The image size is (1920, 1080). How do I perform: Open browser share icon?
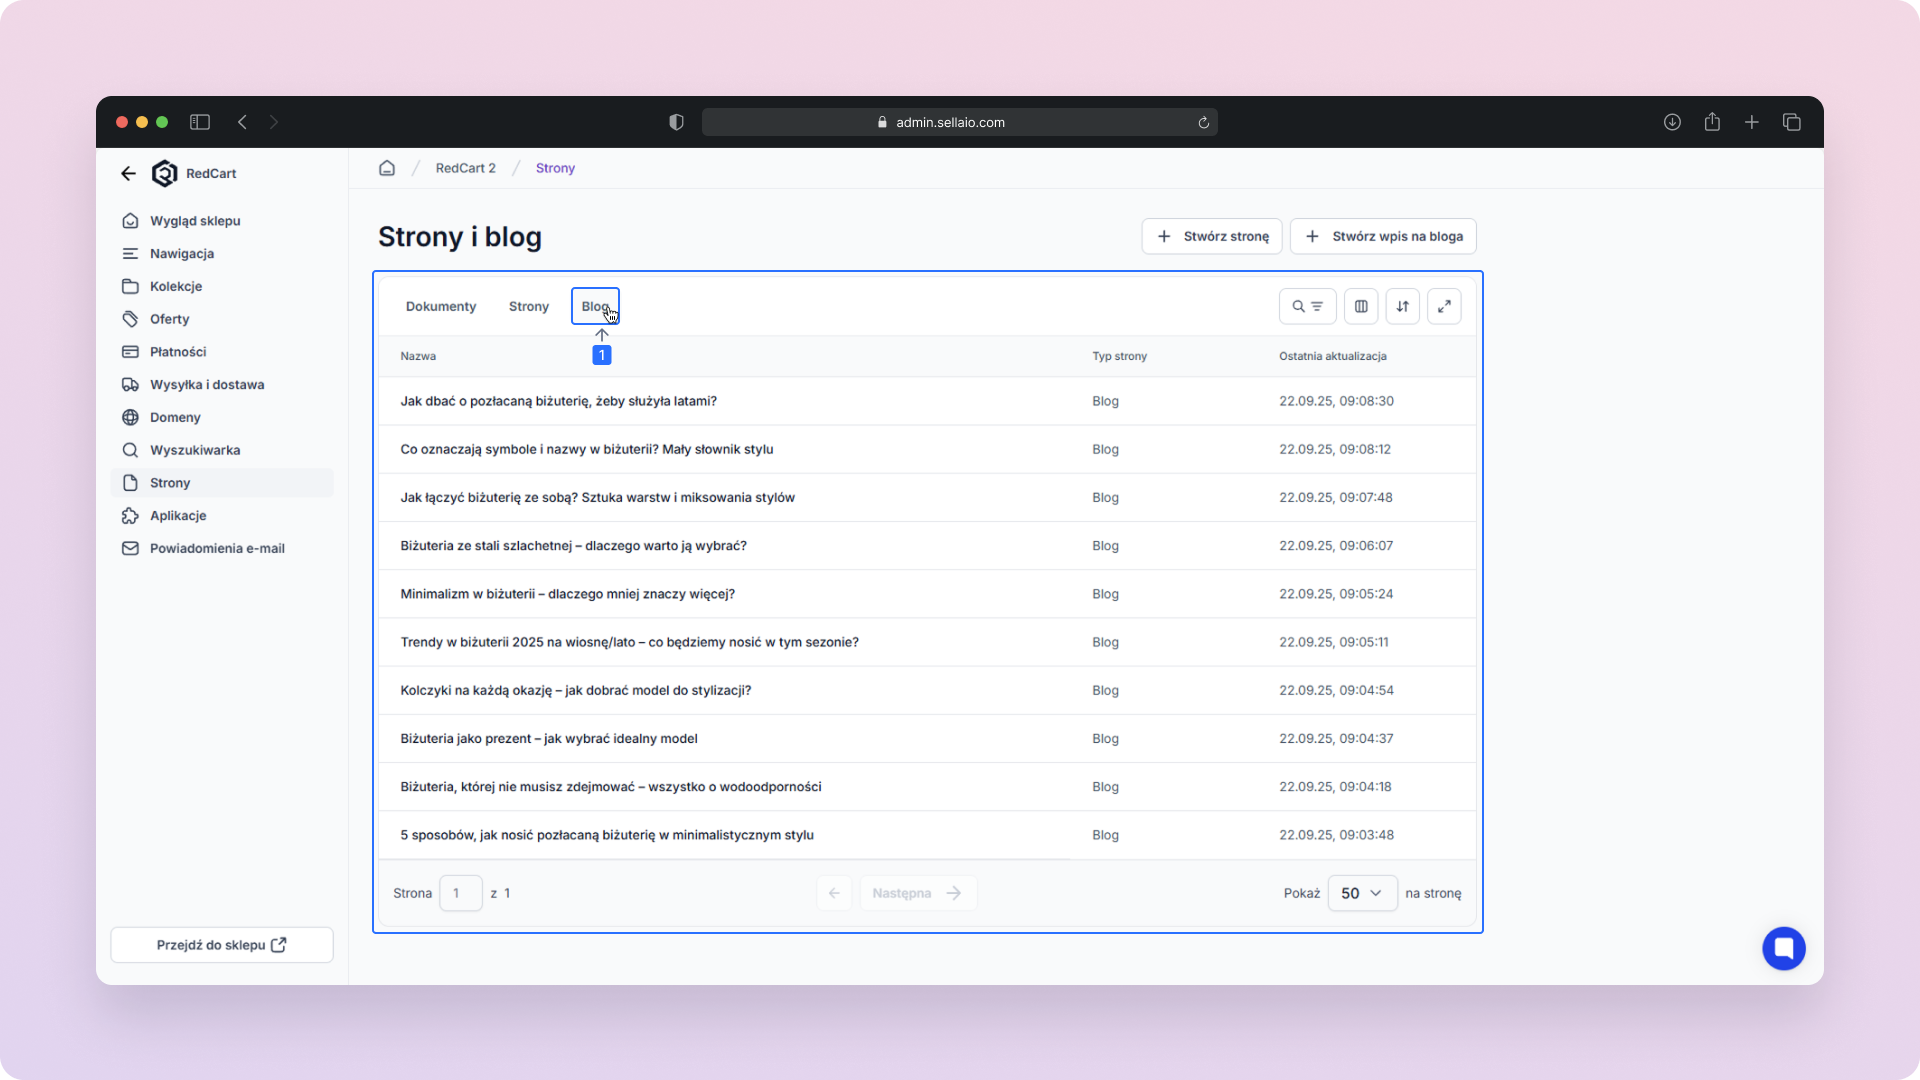tap(1712, 122)
